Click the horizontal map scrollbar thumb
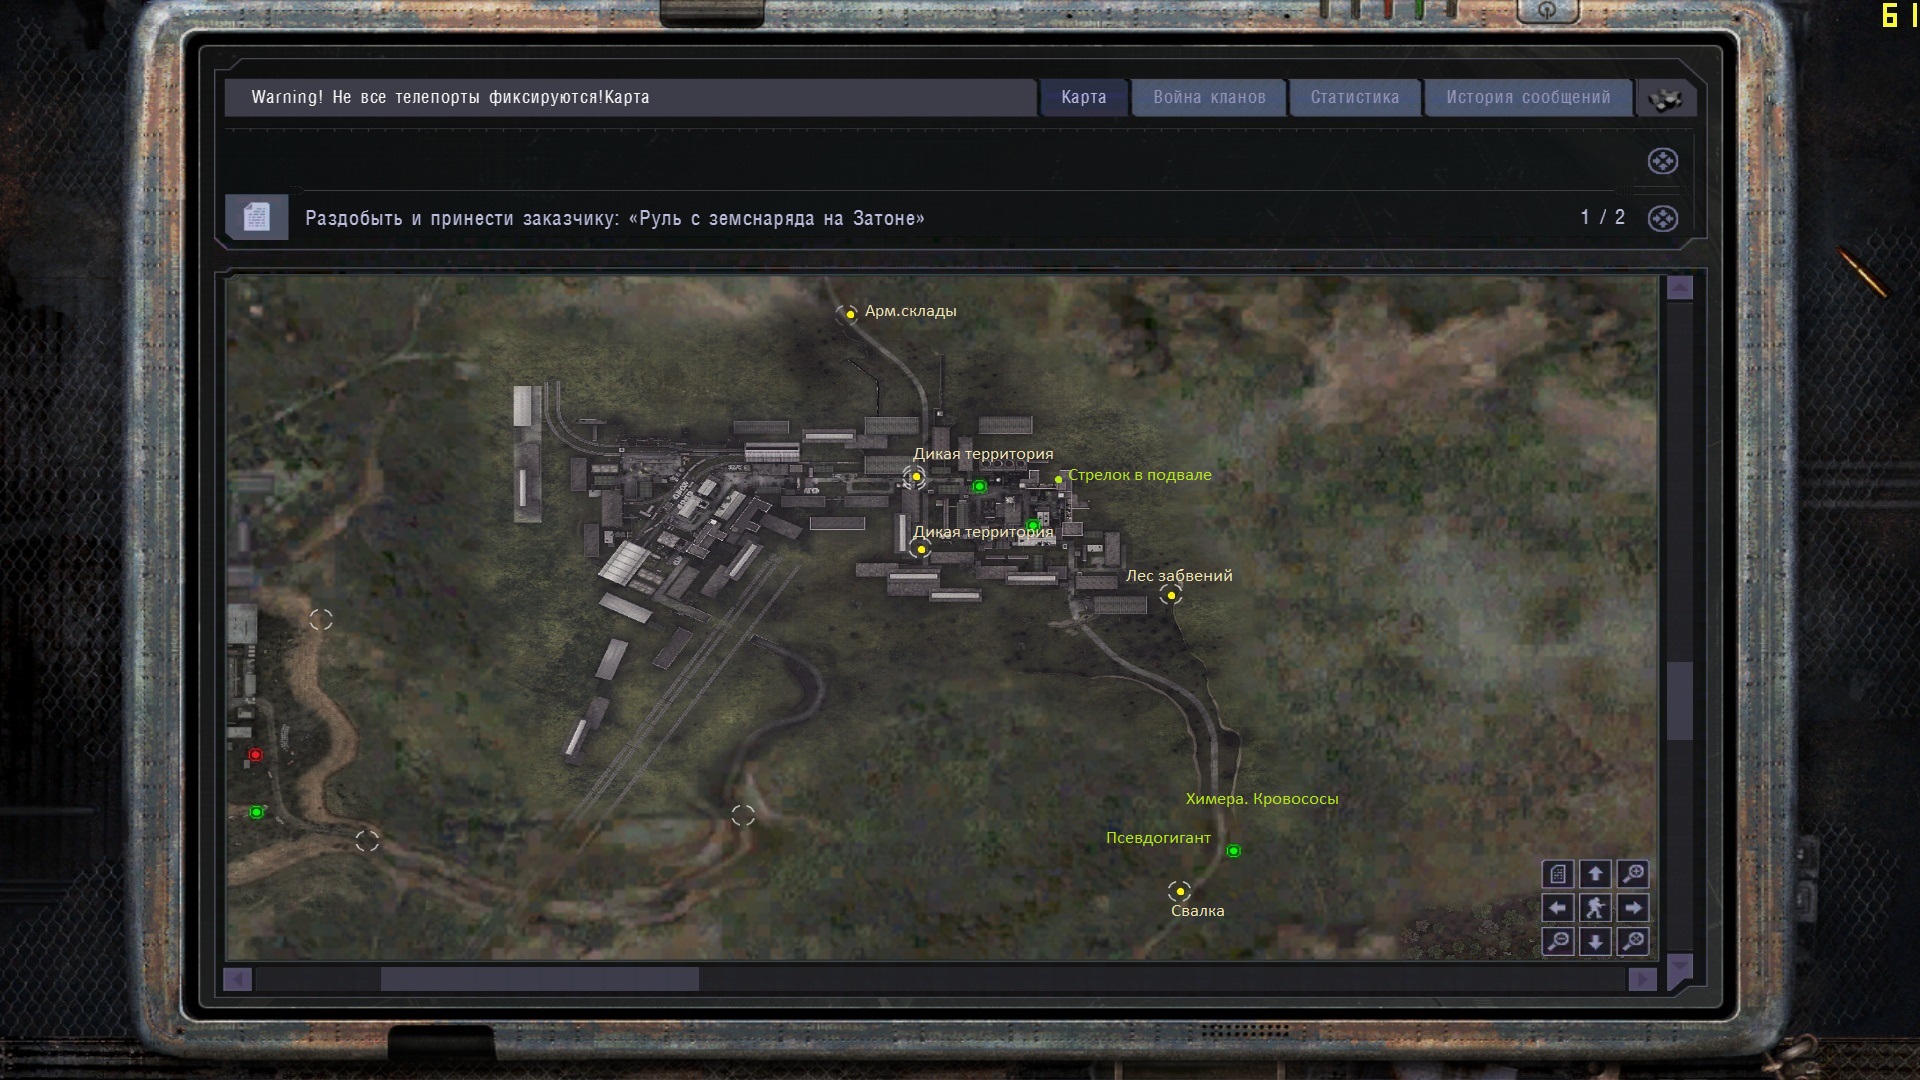Viewport: 1920px width, 1080px height. pos(539,979)
